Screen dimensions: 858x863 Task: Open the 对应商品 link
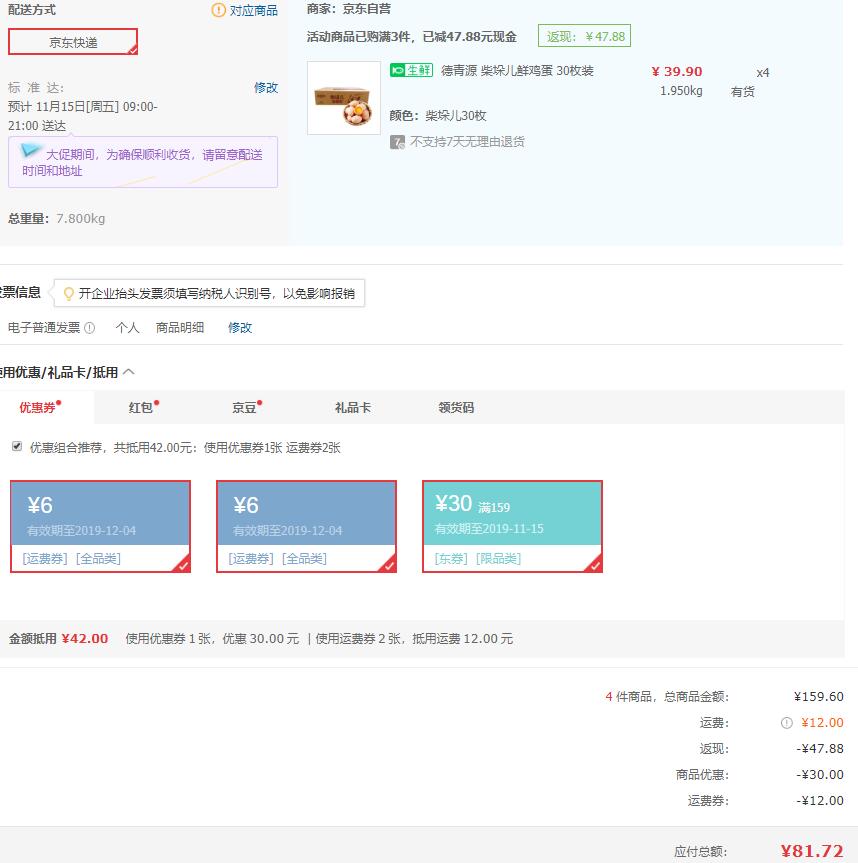[254, 10]
